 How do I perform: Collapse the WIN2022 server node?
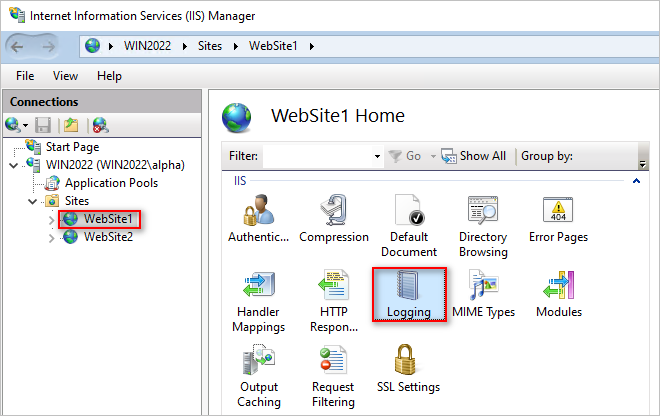(x=13, y=165)
